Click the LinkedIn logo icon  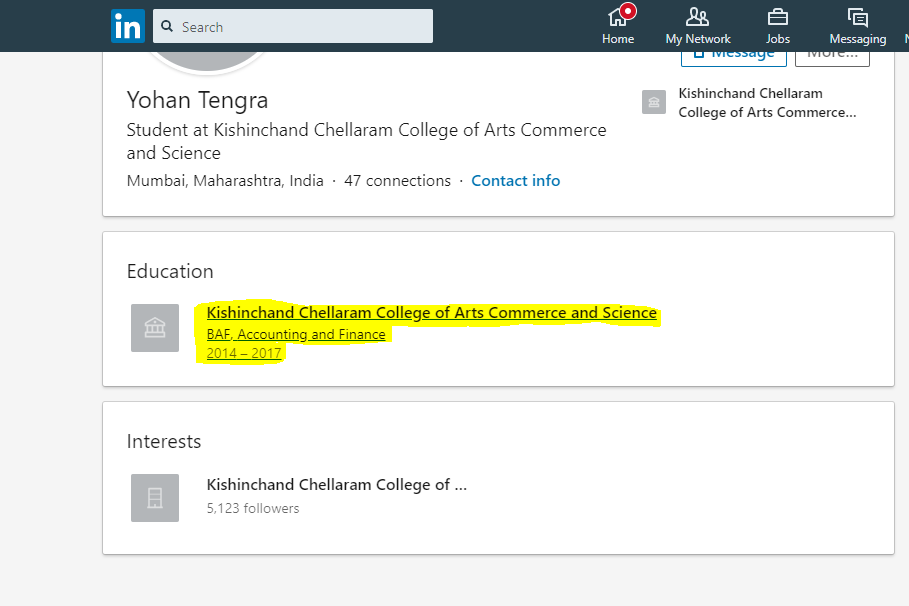128,26
